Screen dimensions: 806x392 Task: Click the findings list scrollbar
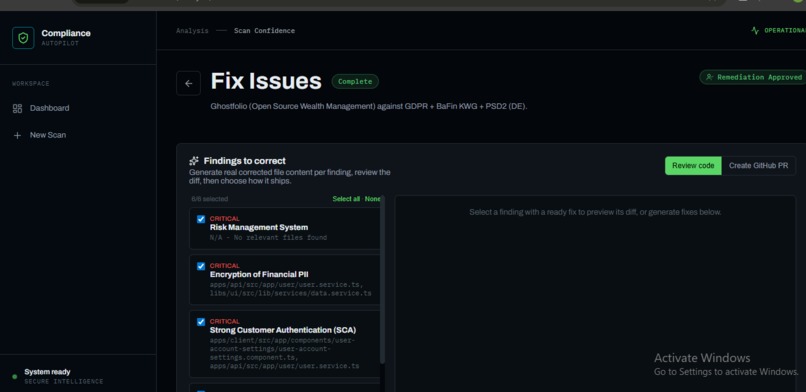(x=382, y=280)
